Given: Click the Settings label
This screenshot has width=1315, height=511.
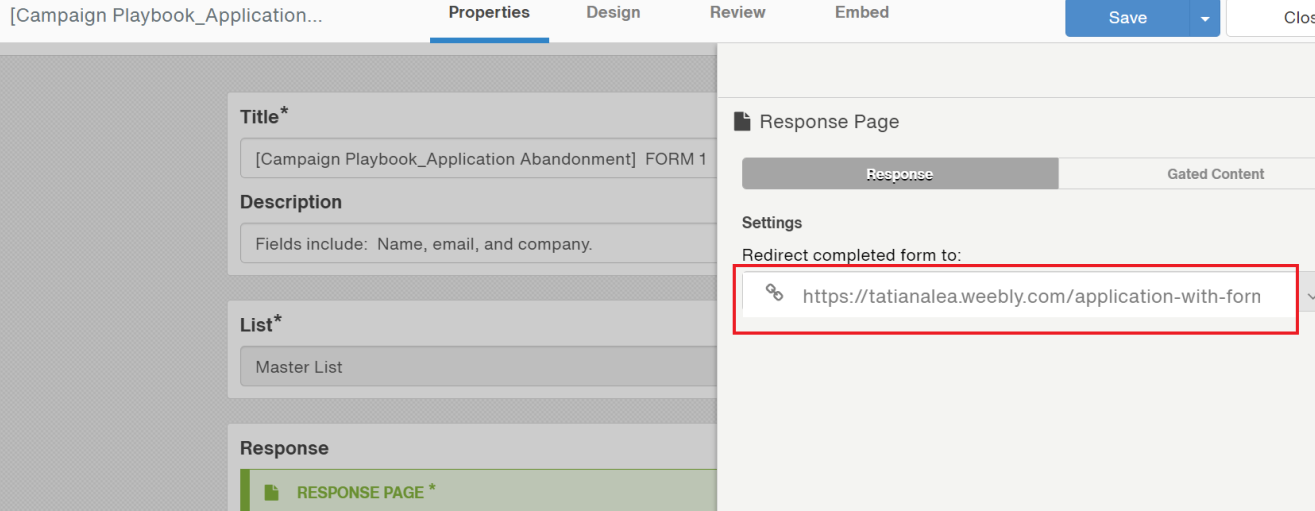Looking at the screenshot, I should (x=772, y=223).
